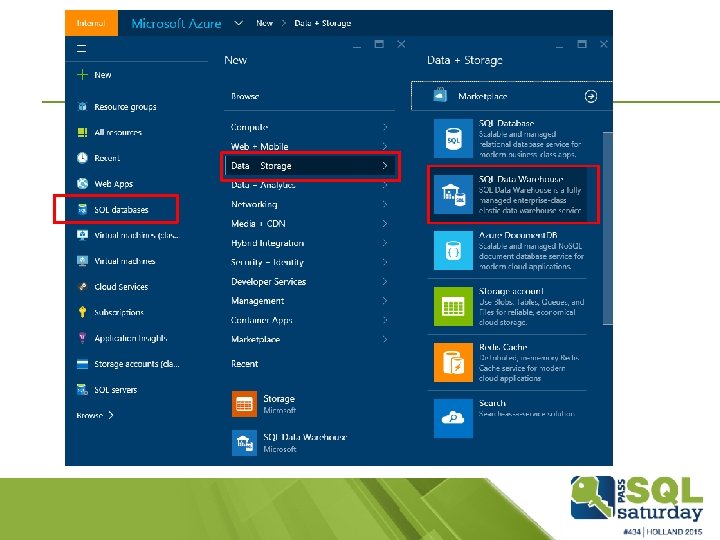Image resolution: width=720 pixels, height=540 pixels.
Task: Open the SQL databases sidebar label
Action: [121, 210]
